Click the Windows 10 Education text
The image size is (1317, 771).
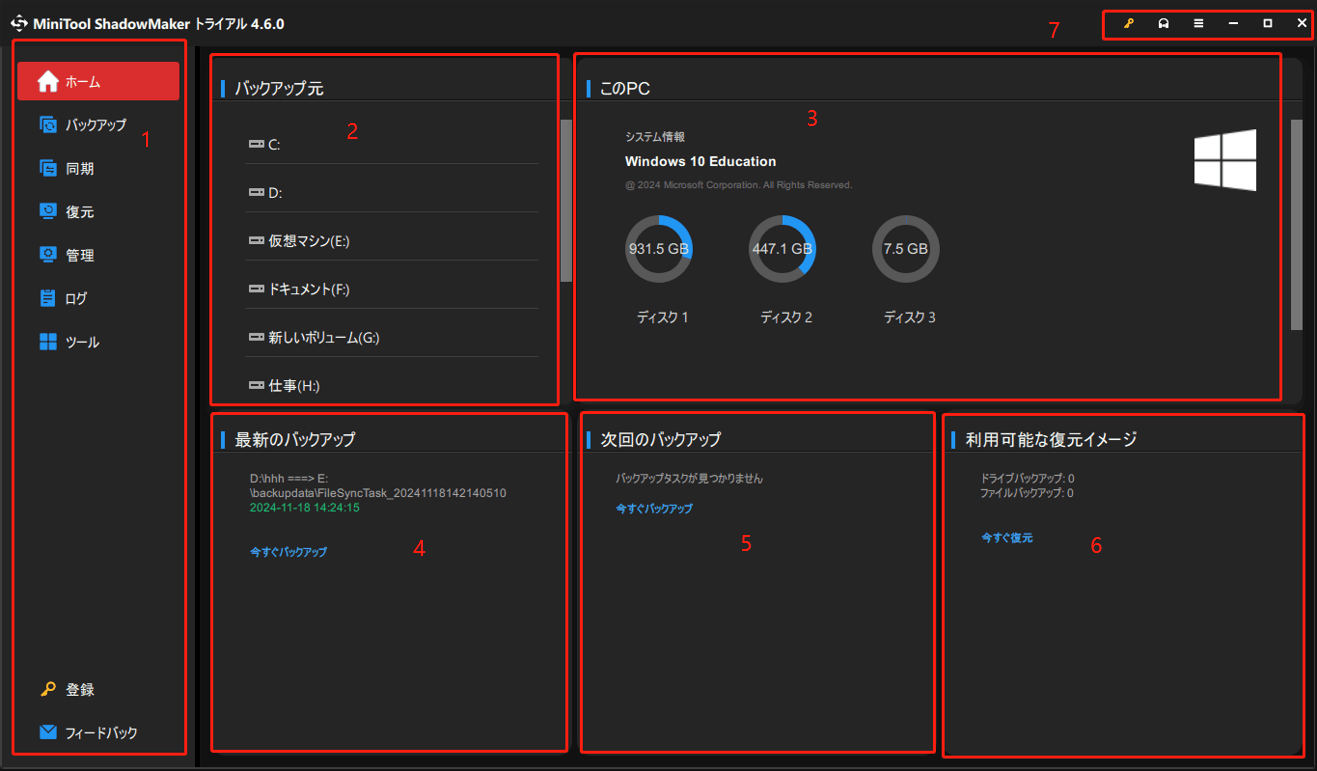point(700,161)
